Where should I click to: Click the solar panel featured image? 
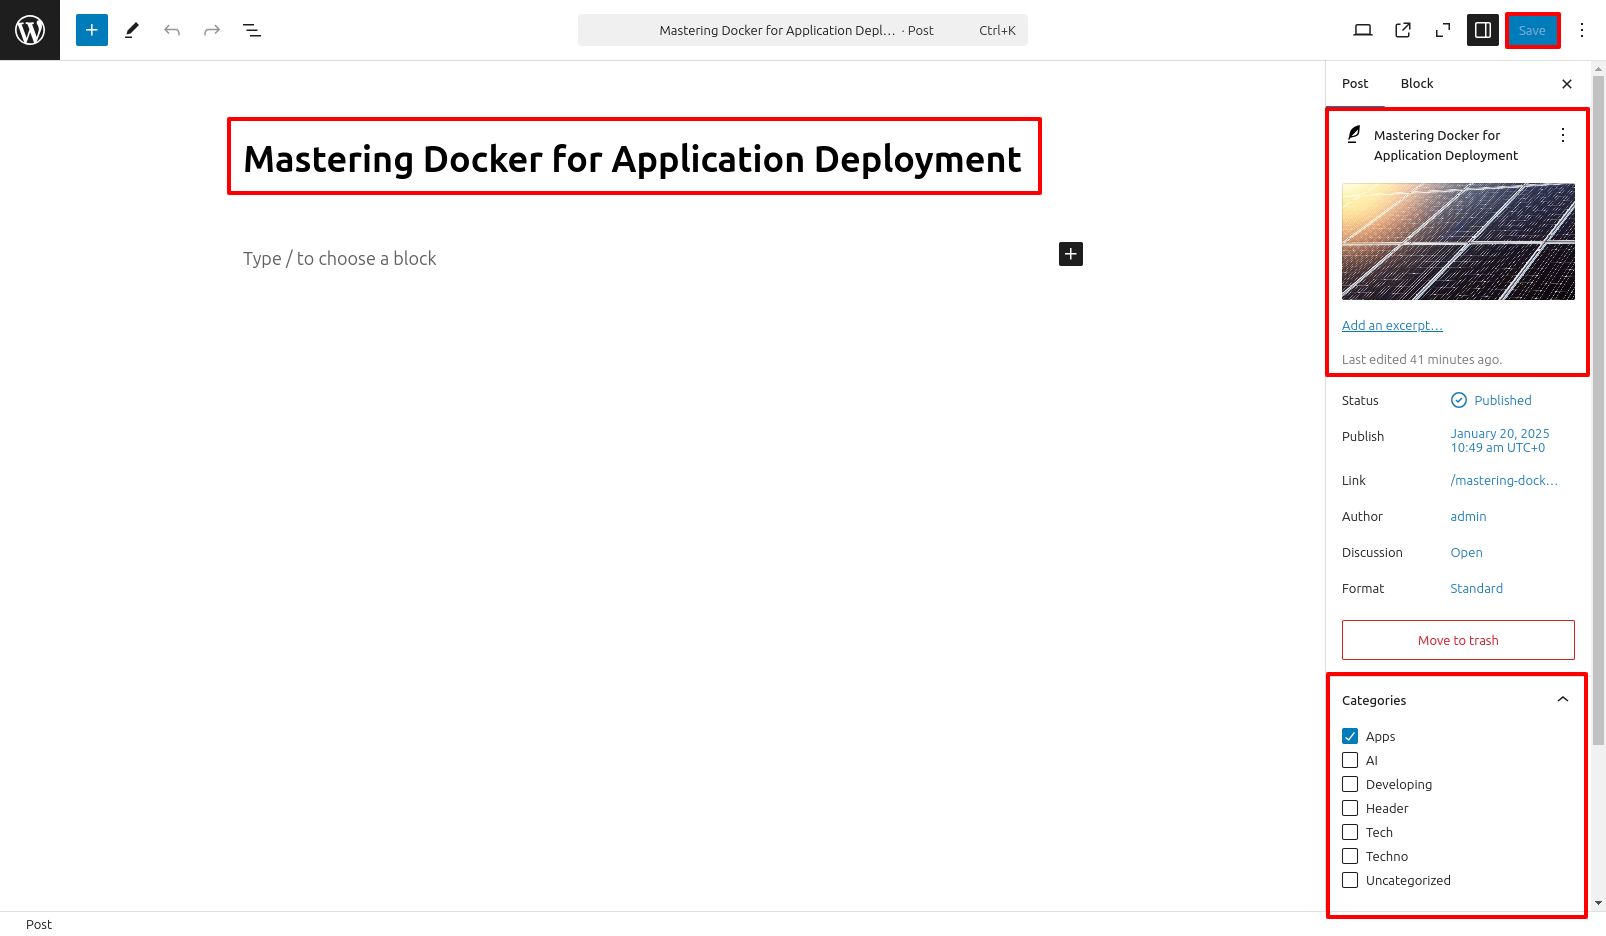1458,241
